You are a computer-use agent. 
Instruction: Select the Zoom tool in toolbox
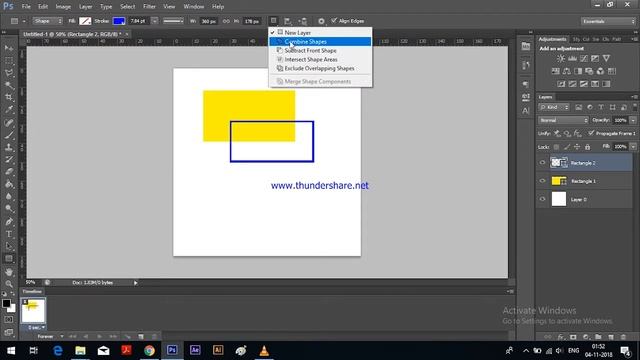(9, 284)
